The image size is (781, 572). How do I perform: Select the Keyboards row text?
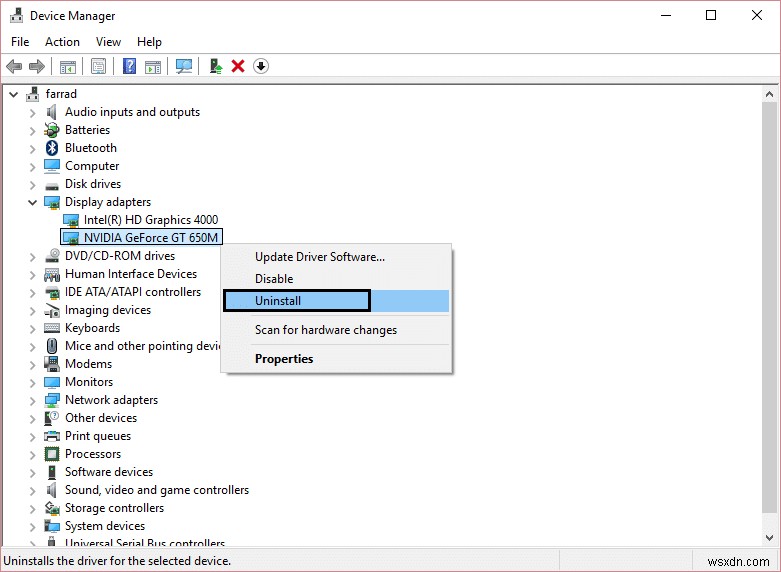93,328
